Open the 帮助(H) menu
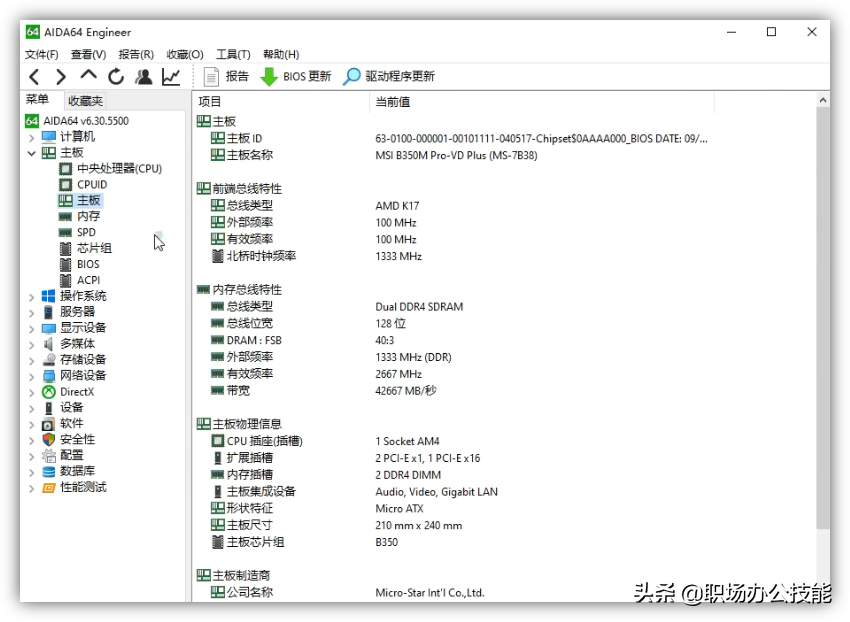The image size is (850, 622). pyautogui.click(x=281, y=55)
